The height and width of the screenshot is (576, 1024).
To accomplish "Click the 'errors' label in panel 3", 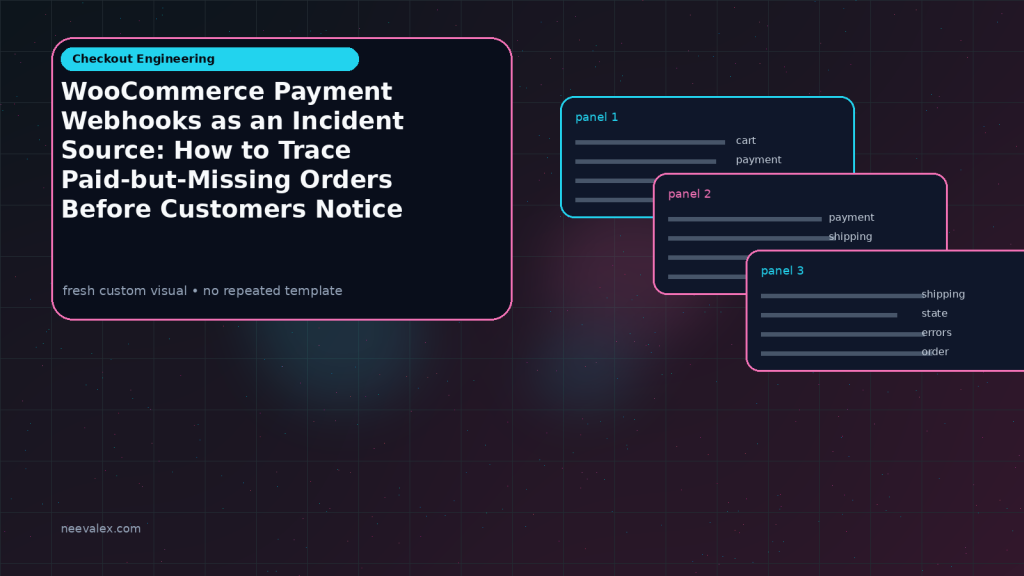I will pyautogui.click(x=936, y=332).
